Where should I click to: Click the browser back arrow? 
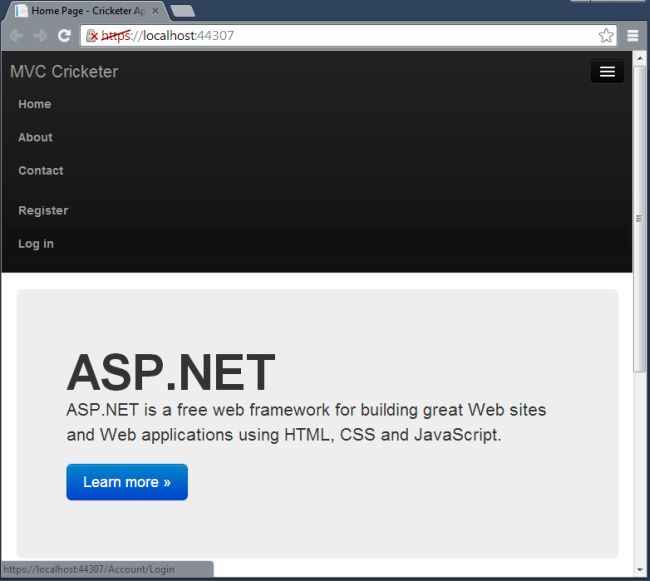click(x=16, y=36)
